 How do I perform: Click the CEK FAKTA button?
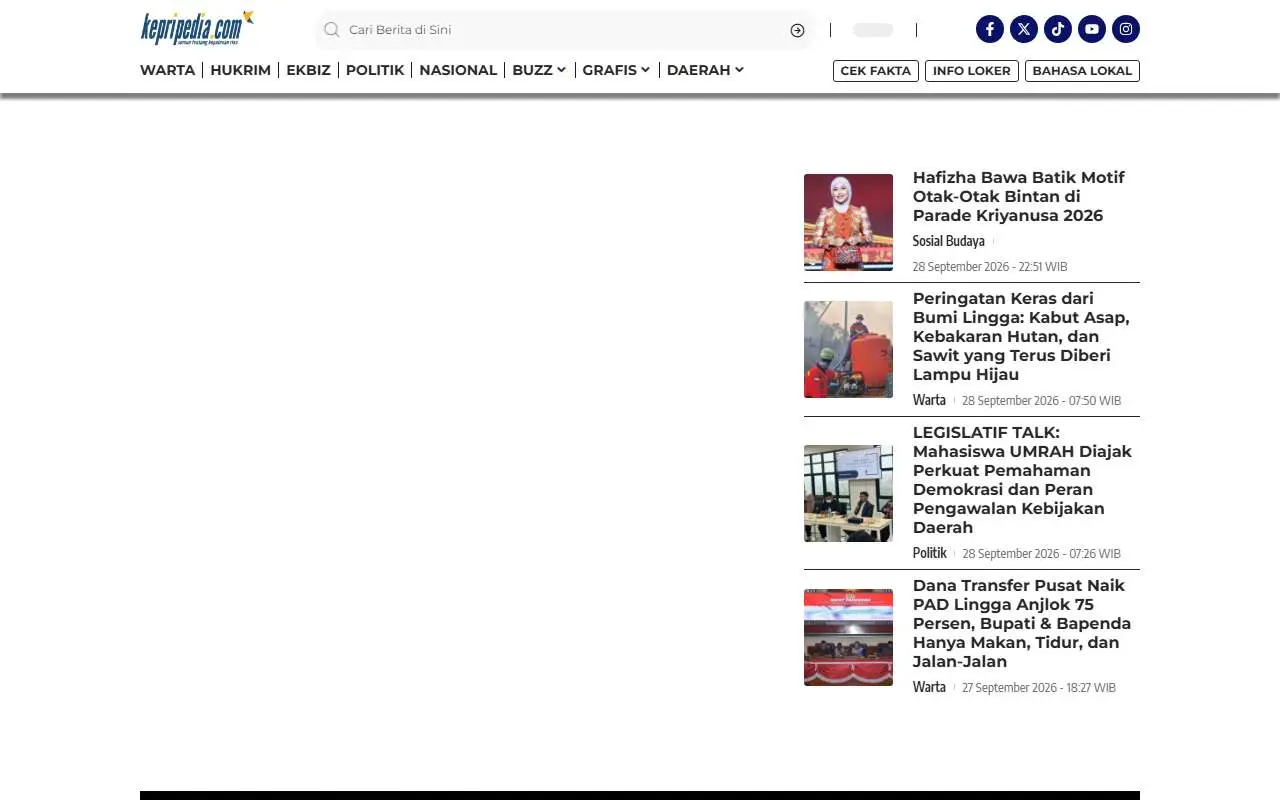coord(876,71)
